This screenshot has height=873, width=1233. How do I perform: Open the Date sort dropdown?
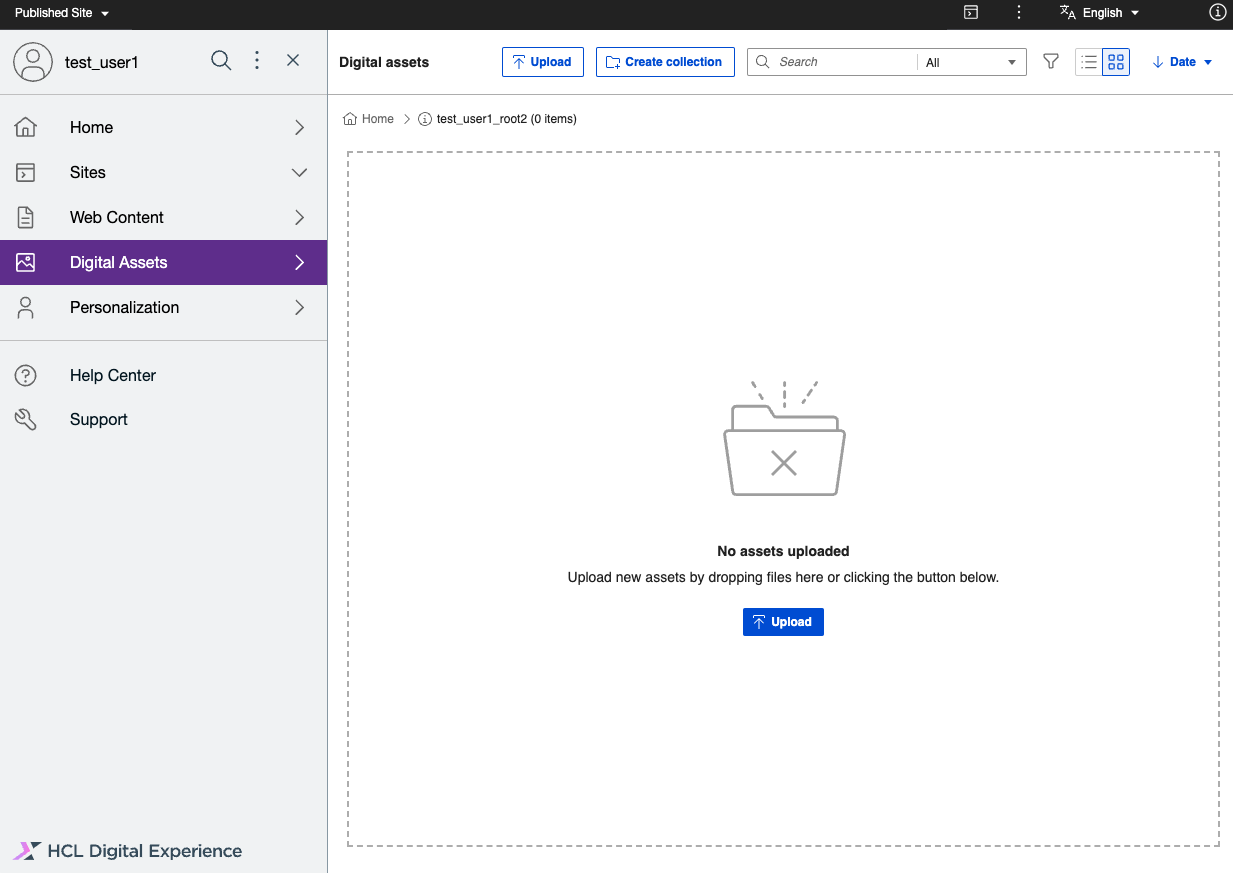pyautogui.click(x=1182, y=62)
